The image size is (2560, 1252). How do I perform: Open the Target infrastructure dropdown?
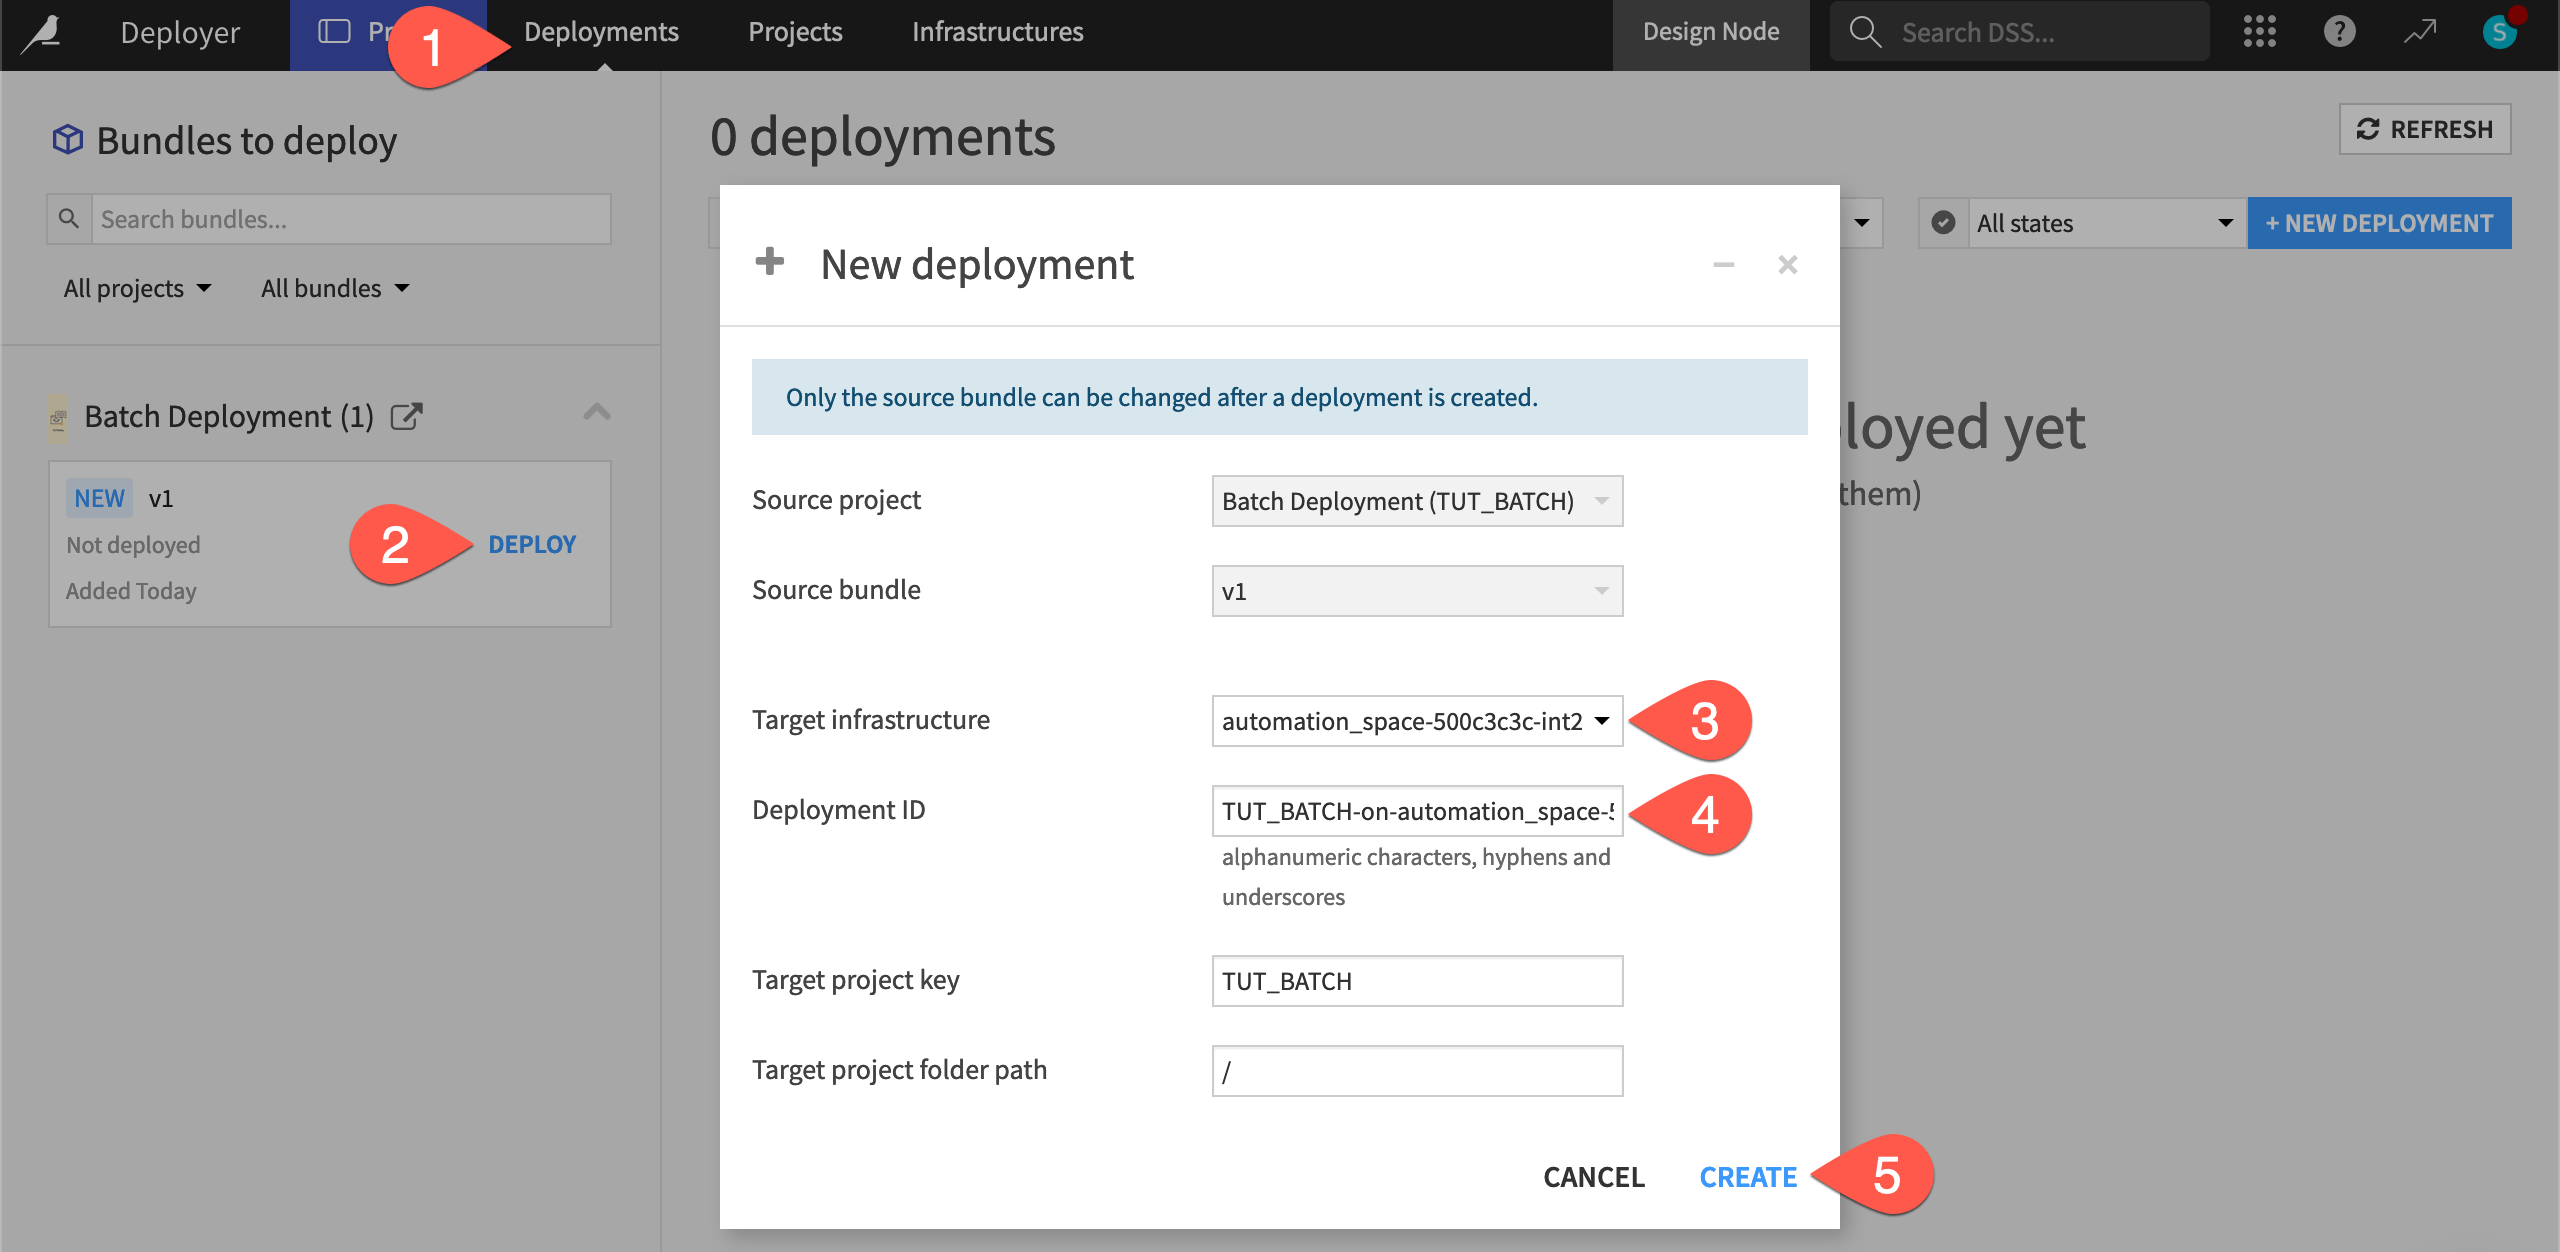point(1417,720)
